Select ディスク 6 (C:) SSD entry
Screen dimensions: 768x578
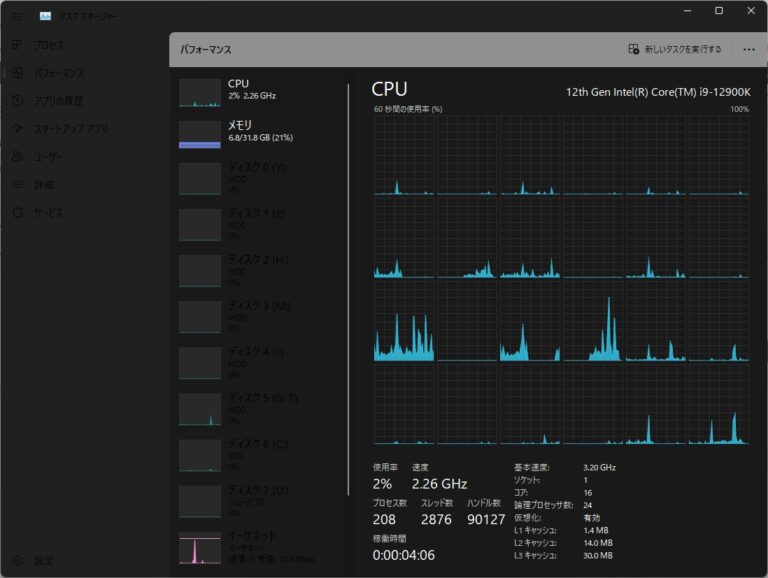pos(255,454)
